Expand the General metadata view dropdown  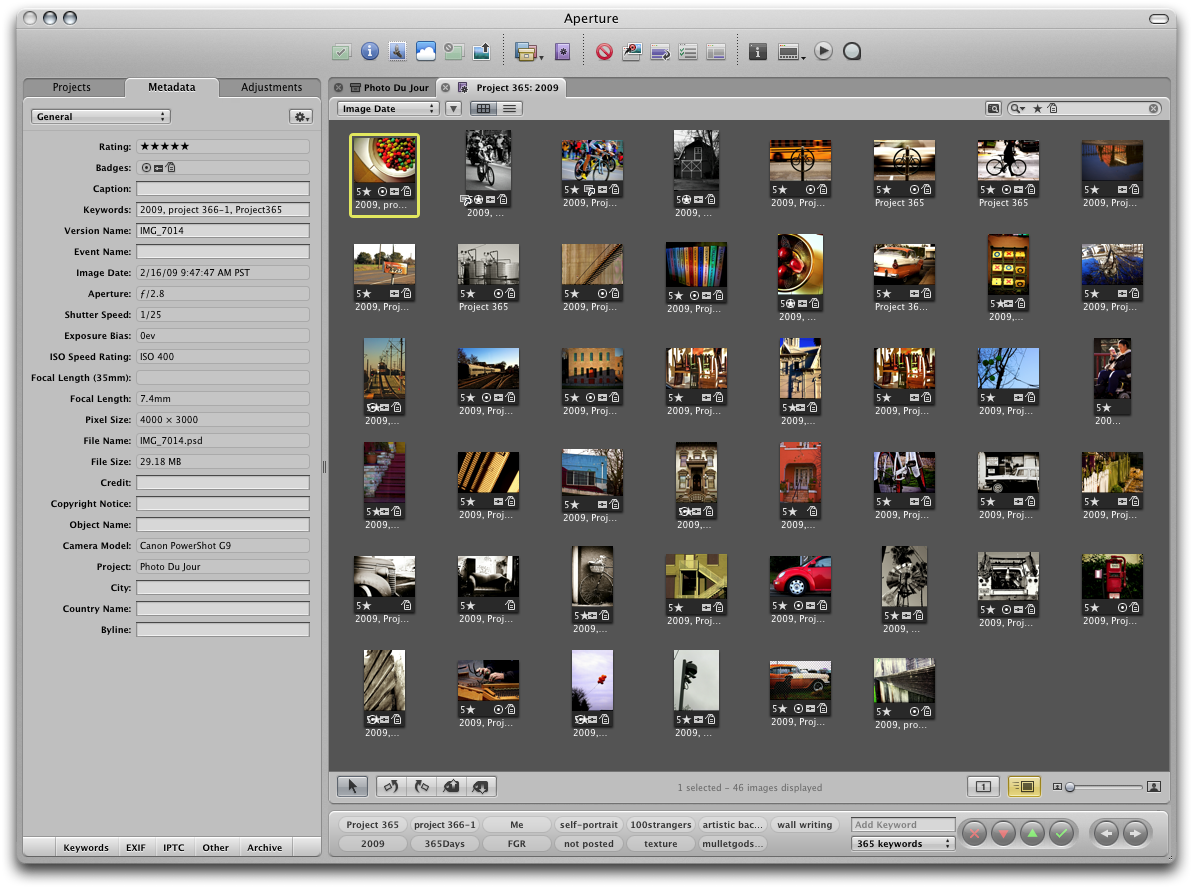[100, 117]
